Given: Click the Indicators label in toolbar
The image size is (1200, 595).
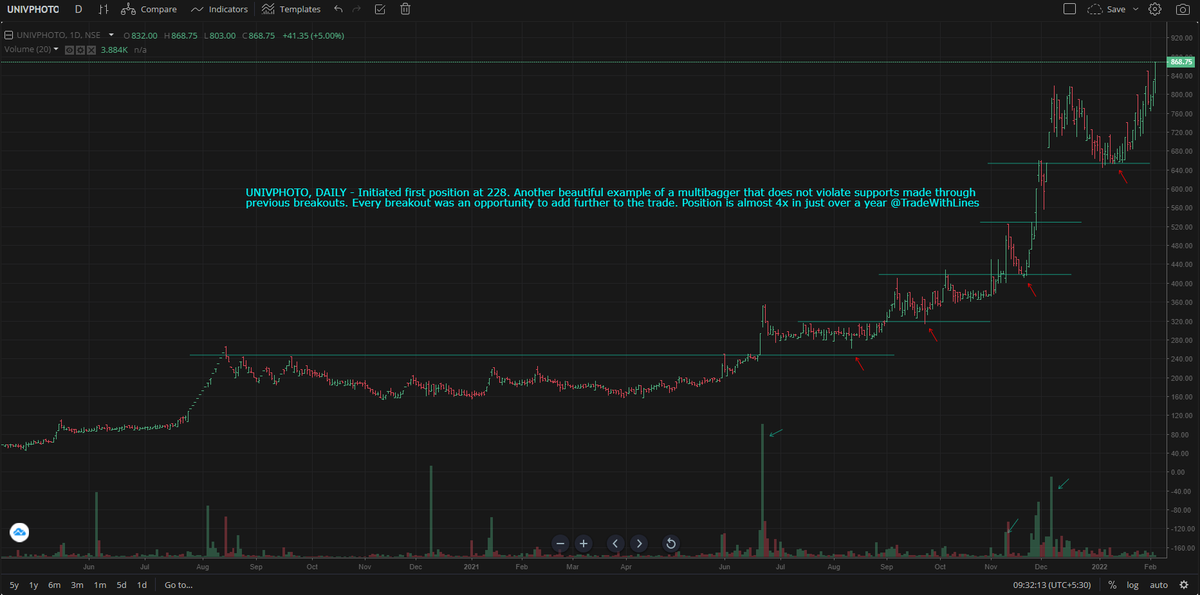Looking at the screenshot, I should [x=228, y=9].
